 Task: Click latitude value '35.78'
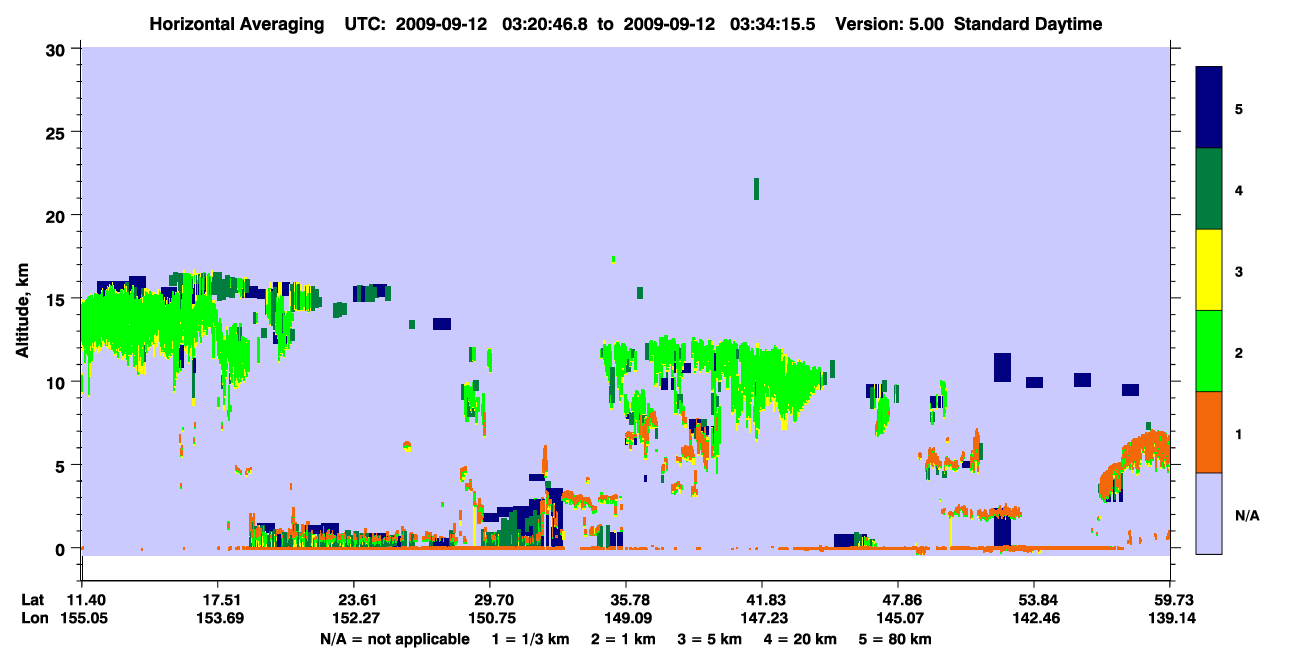(626, 599)
